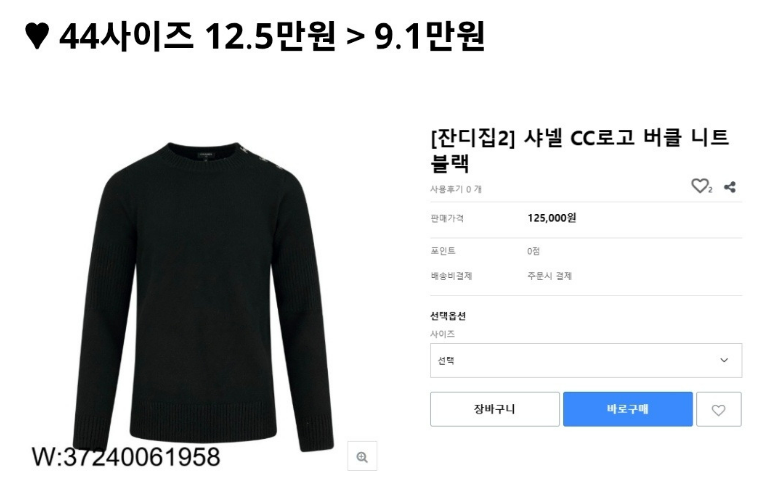
Task: Click the 선택옵션 label
Action: click(448, 316)
